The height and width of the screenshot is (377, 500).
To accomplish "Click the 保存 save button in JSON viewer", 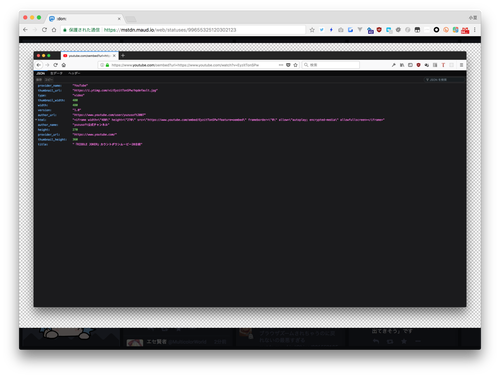I will (39, 80).
